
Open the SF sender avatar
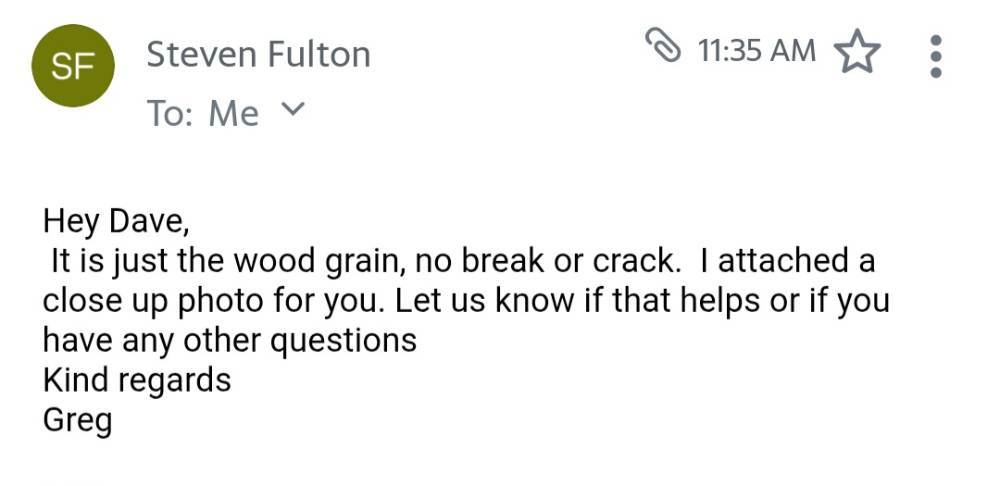click(73, 66)
